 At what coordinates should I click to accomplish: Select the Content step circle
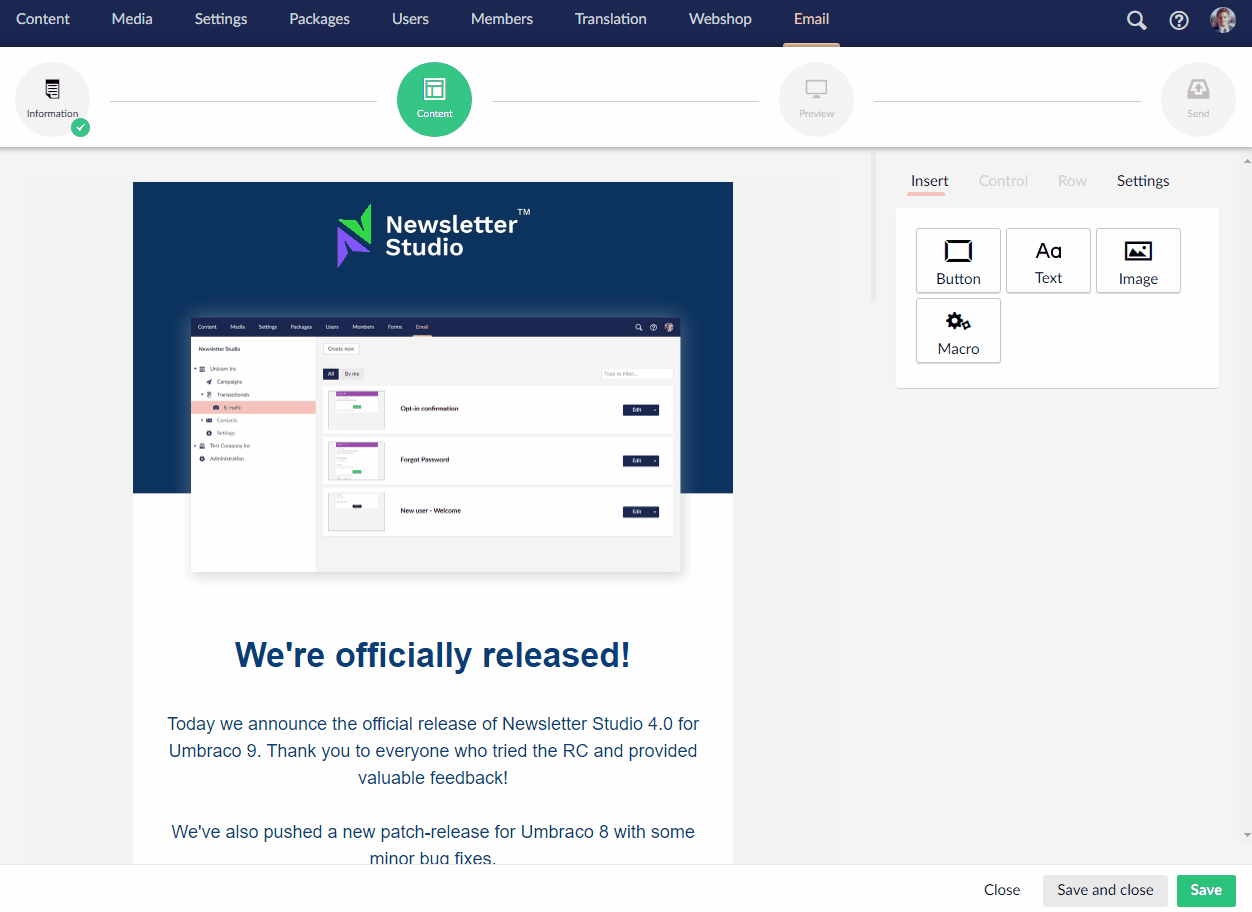point(434,100)
